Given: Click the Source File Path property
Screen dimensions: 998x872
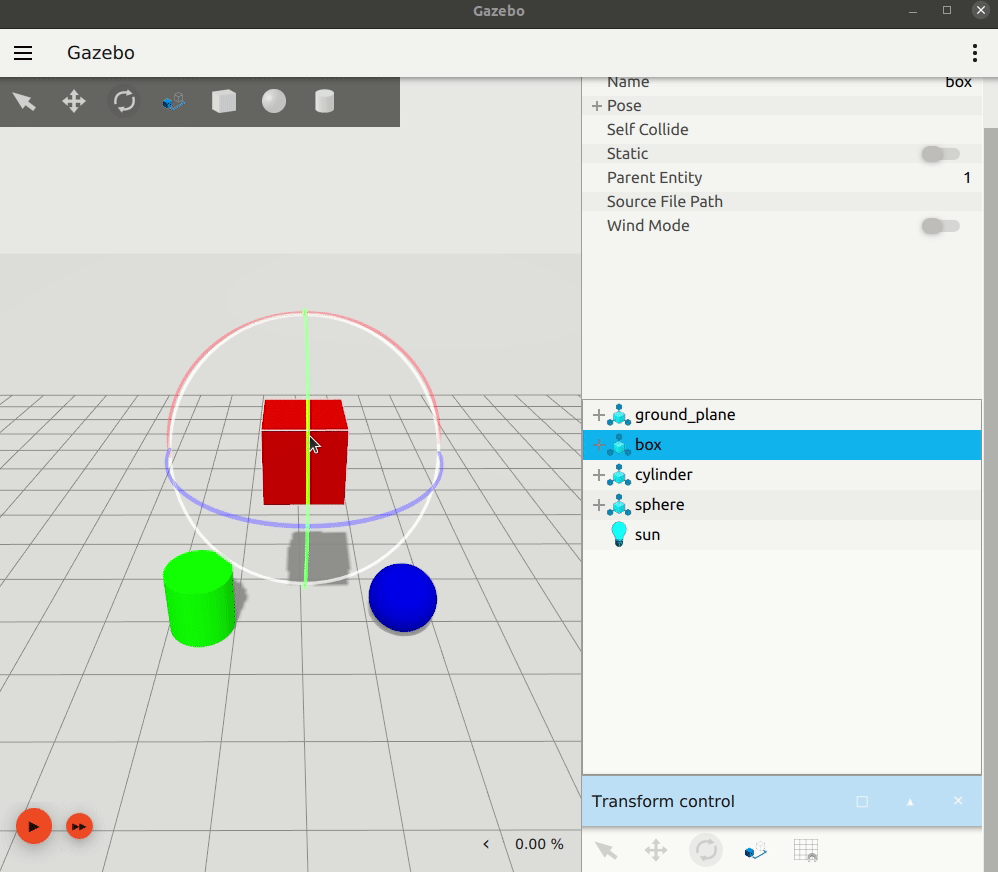Looking at the screenshot, I should tap(664, 202).
